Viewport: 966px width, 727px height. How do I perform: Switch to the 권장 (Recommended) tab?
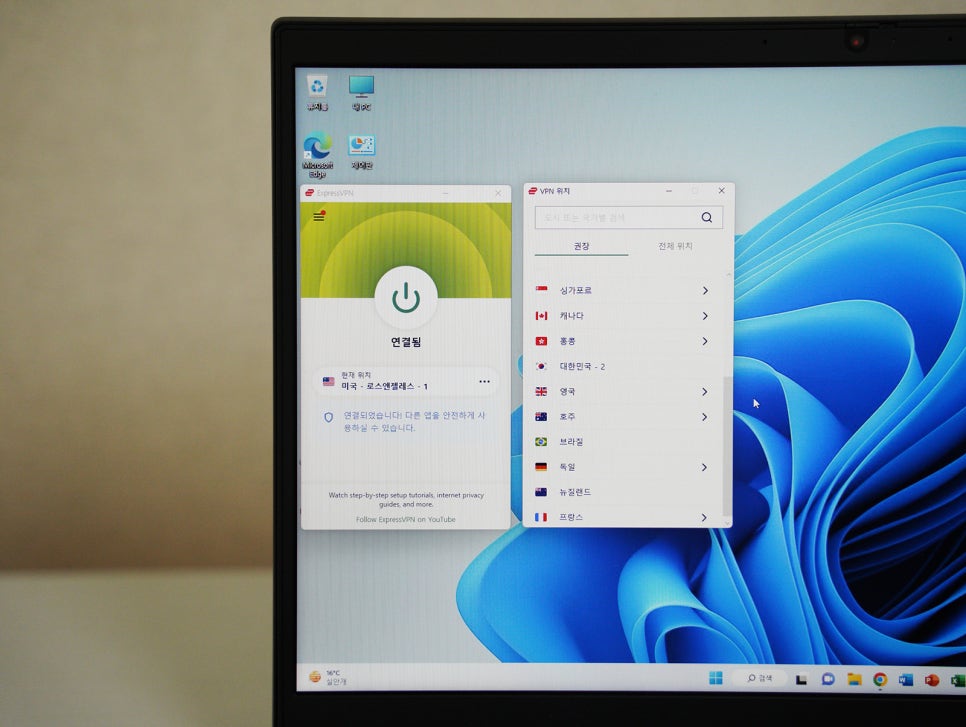tap(581, 246)
